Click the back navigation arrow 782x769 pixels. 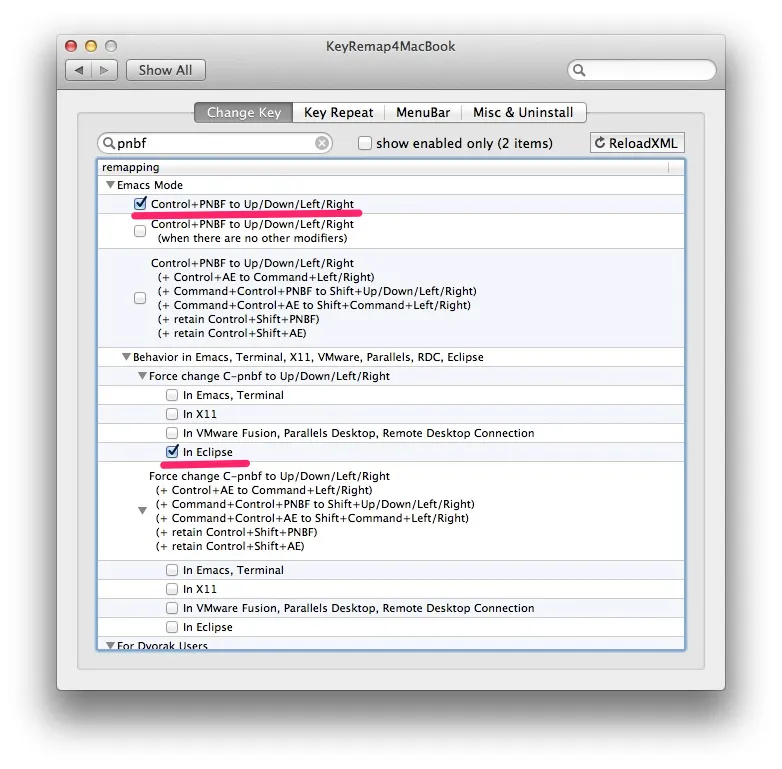(79, 70)
